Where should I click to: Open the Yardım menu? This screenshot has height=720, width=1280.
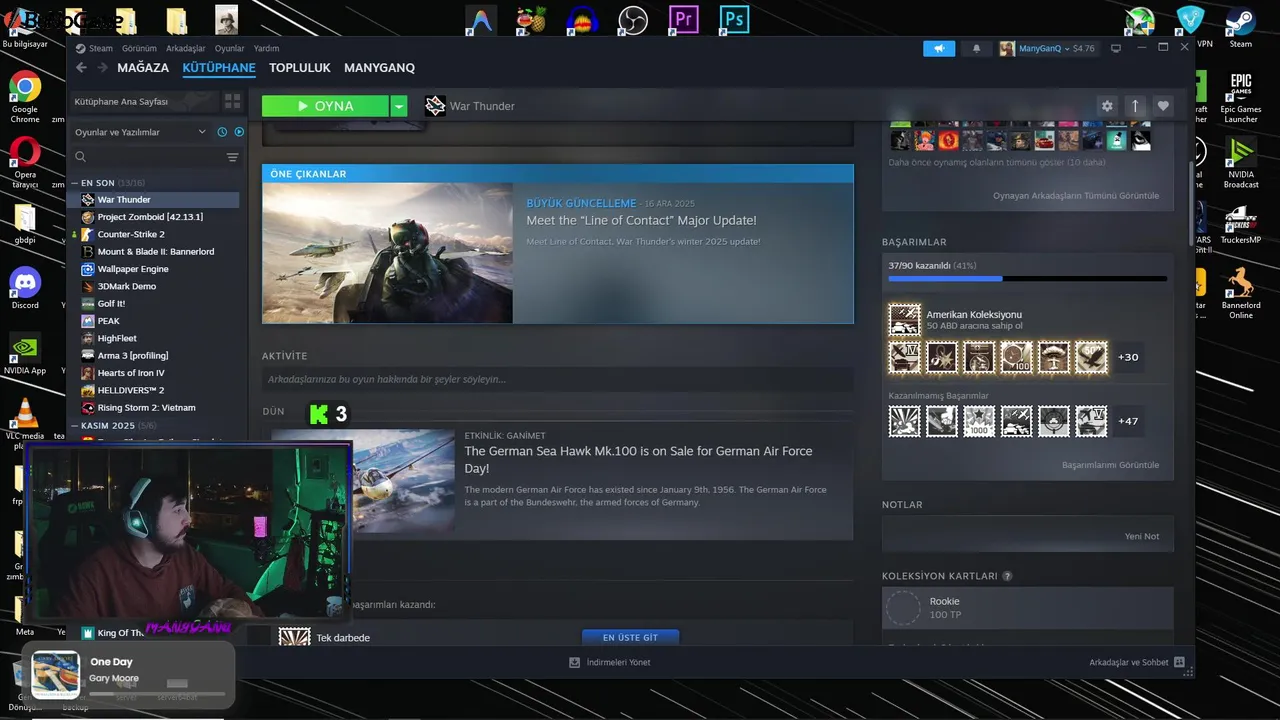pyautogui.click(x=266, y=48)
